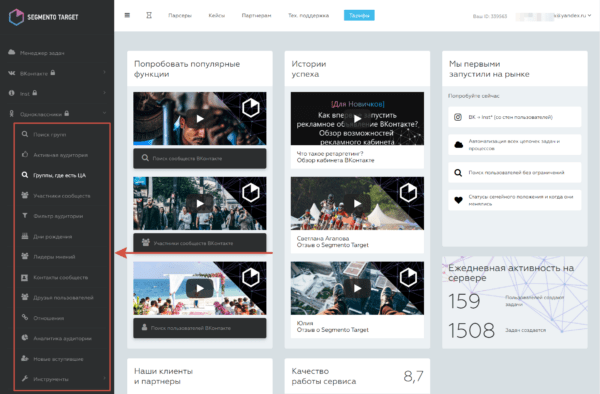Click Участники сообщества ВКонтакте button

point(200,243)
